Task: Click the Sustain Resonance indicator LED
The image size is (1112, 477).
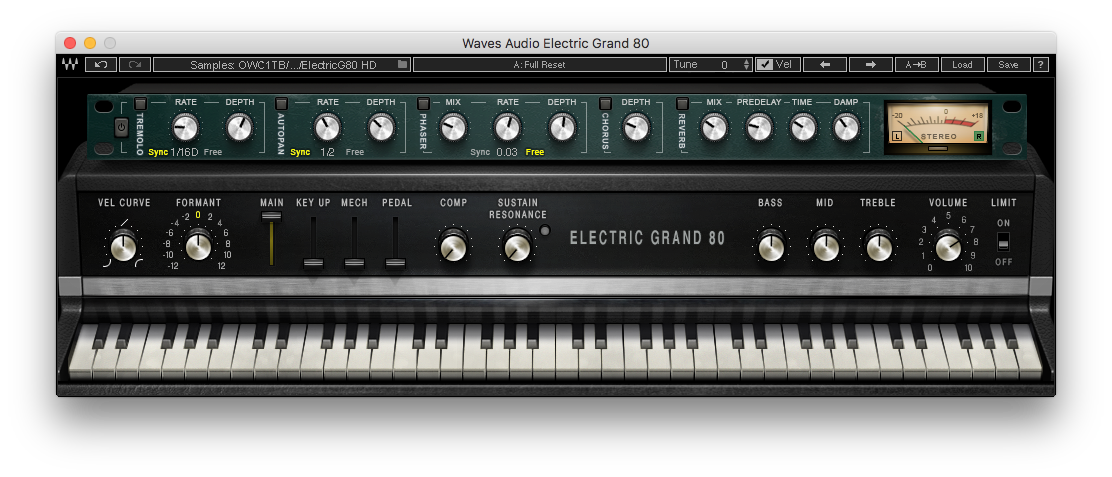Action: pyautogui.click(x=545, y=230)
